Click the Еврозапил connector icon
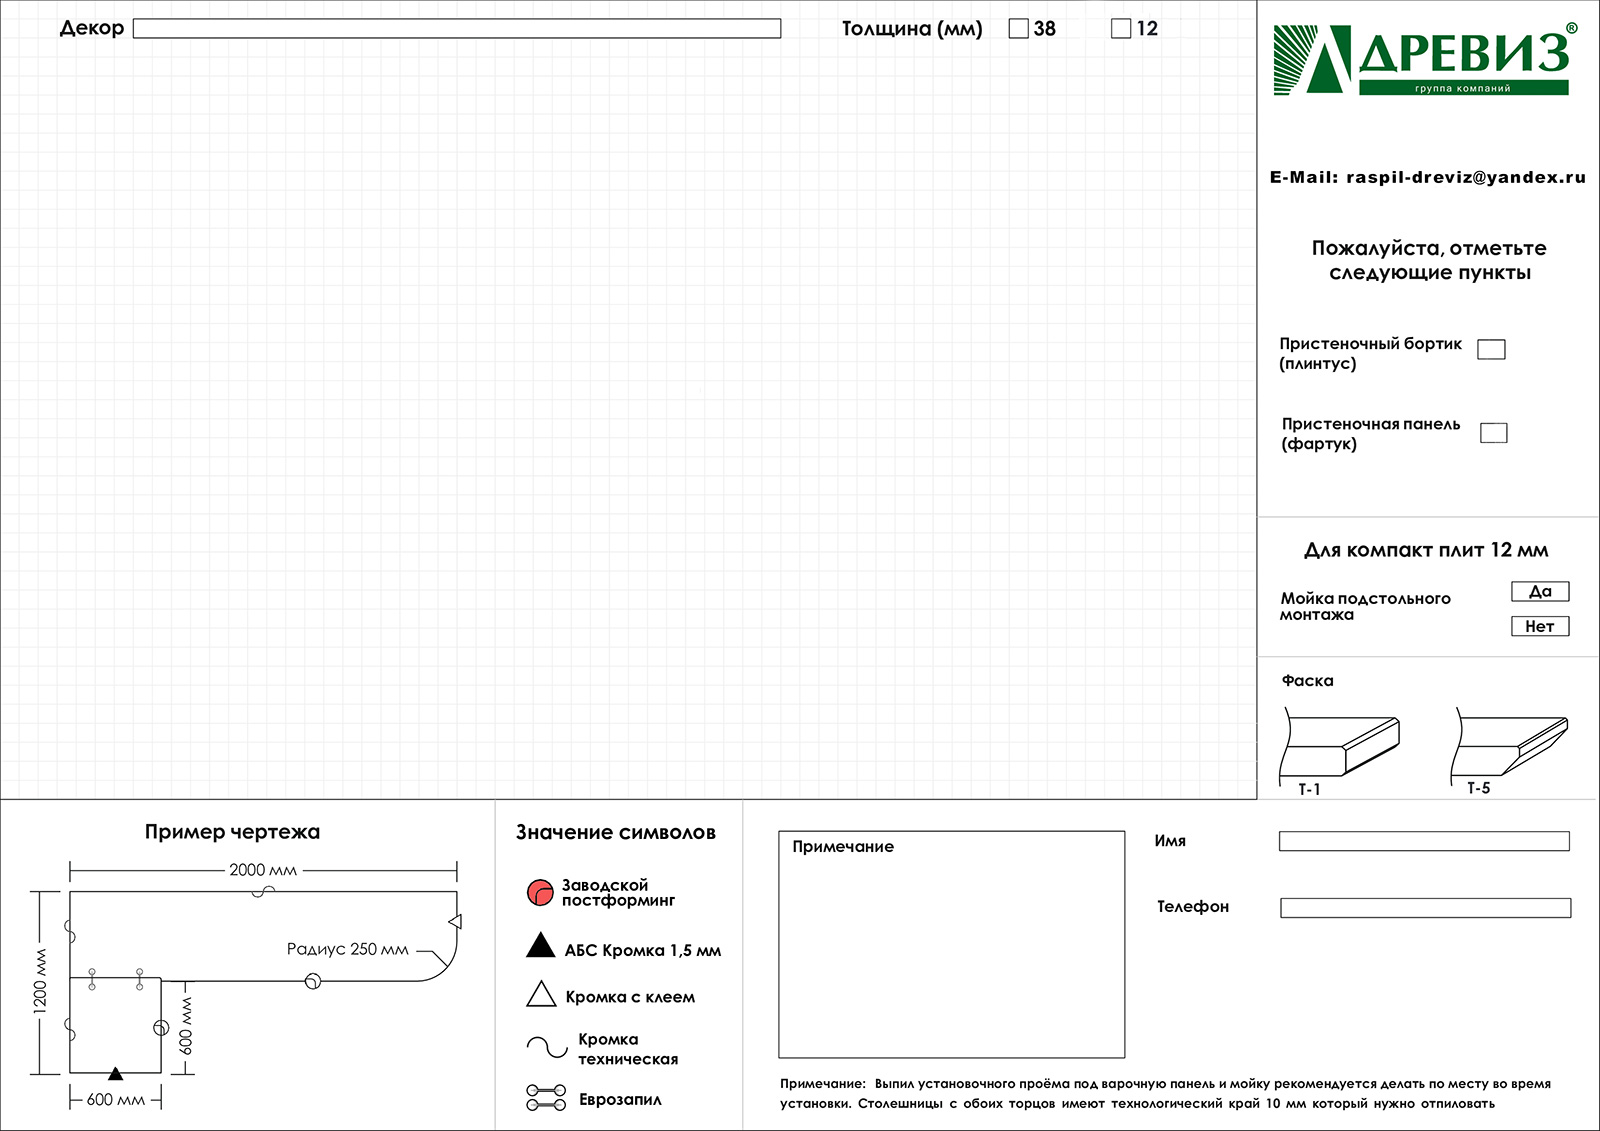 coord(546,1098)
